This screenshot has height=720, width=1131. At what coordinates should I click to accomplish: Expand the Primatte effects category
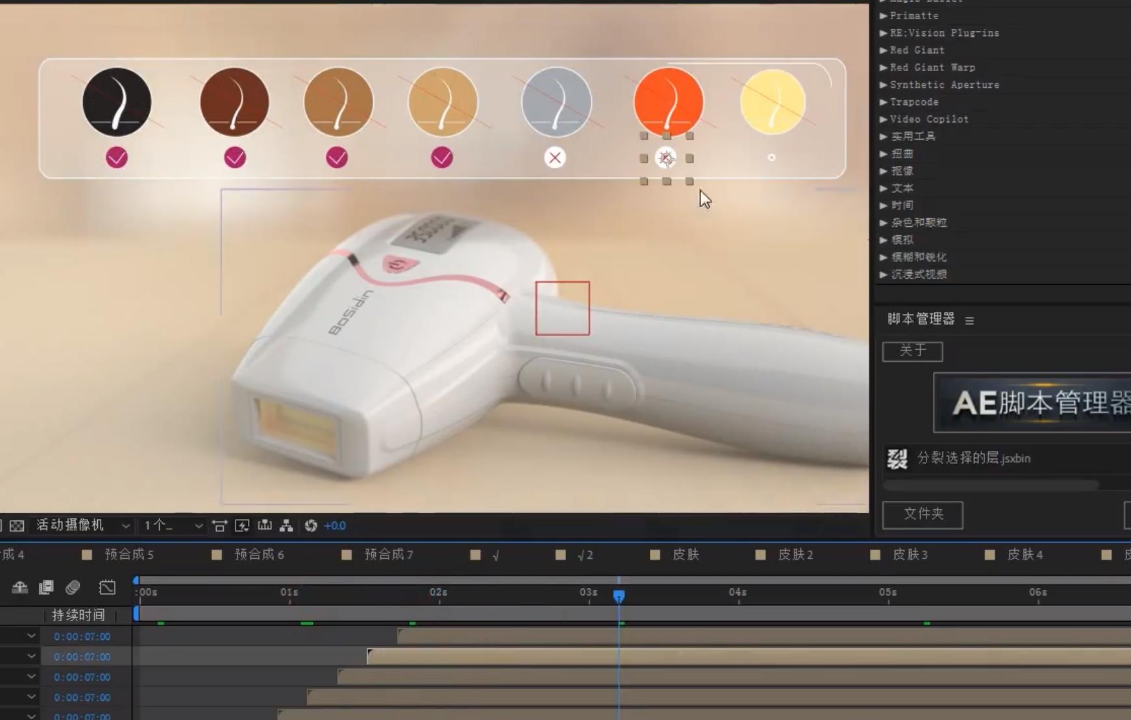[x=883, y=15]
